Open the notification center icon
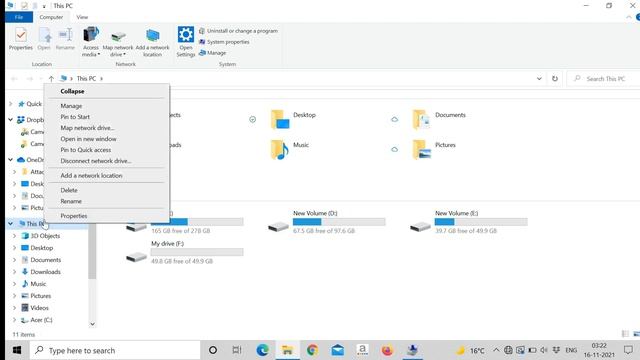640x360 pixels. coord(628,350)
